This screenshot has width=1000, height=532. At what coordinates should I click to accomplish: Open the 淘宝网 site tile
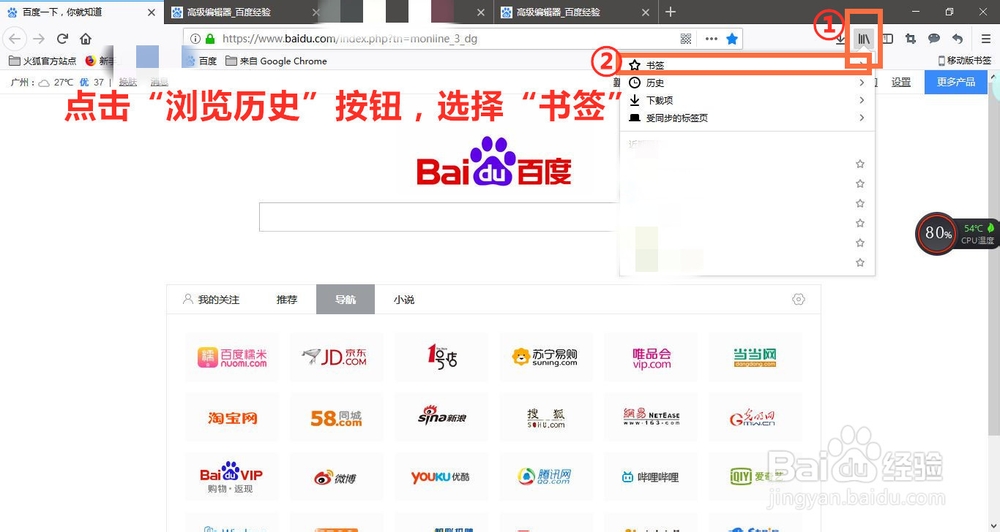click(232, 418)
